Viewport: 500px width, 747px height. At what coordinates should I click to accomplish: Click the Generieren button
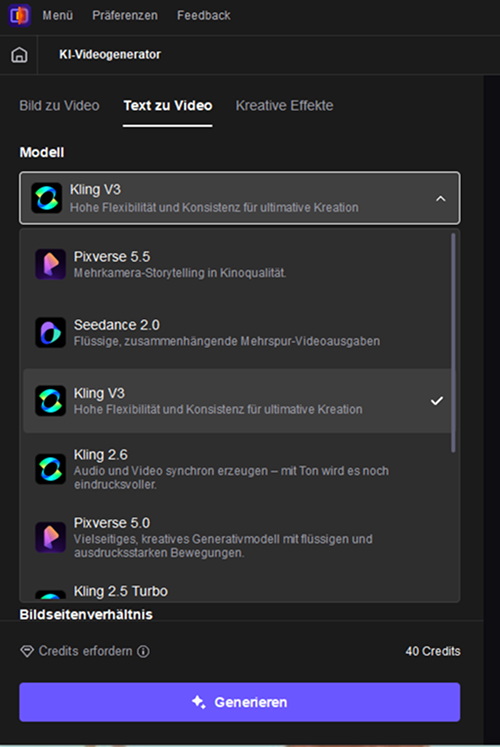click(x=240, y=702)
